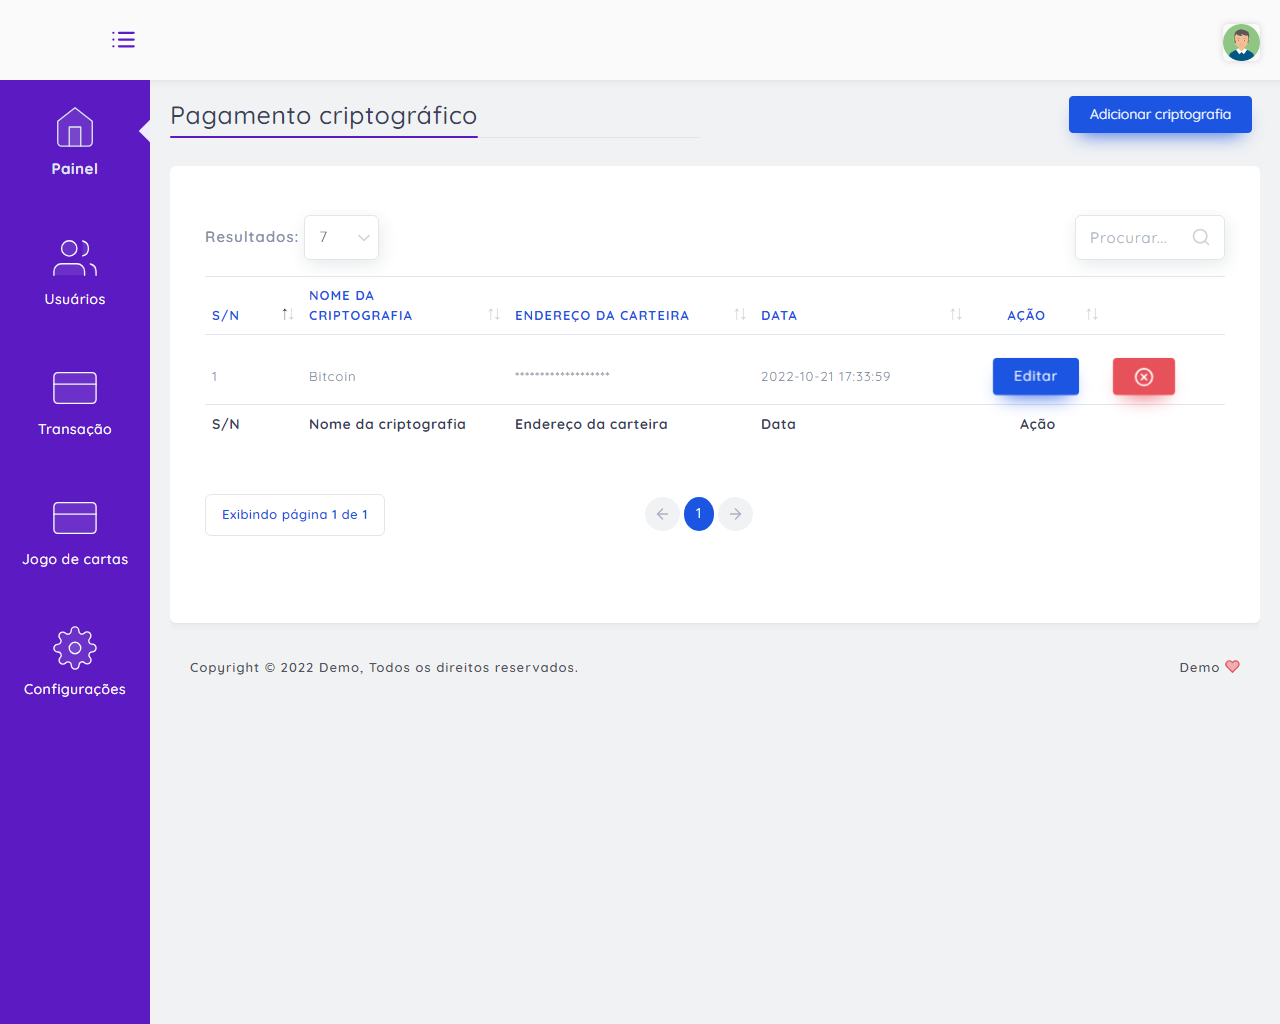1280x1024 pixels.
Task: Open the Usuários people icon
Action: tap(75, 258)
